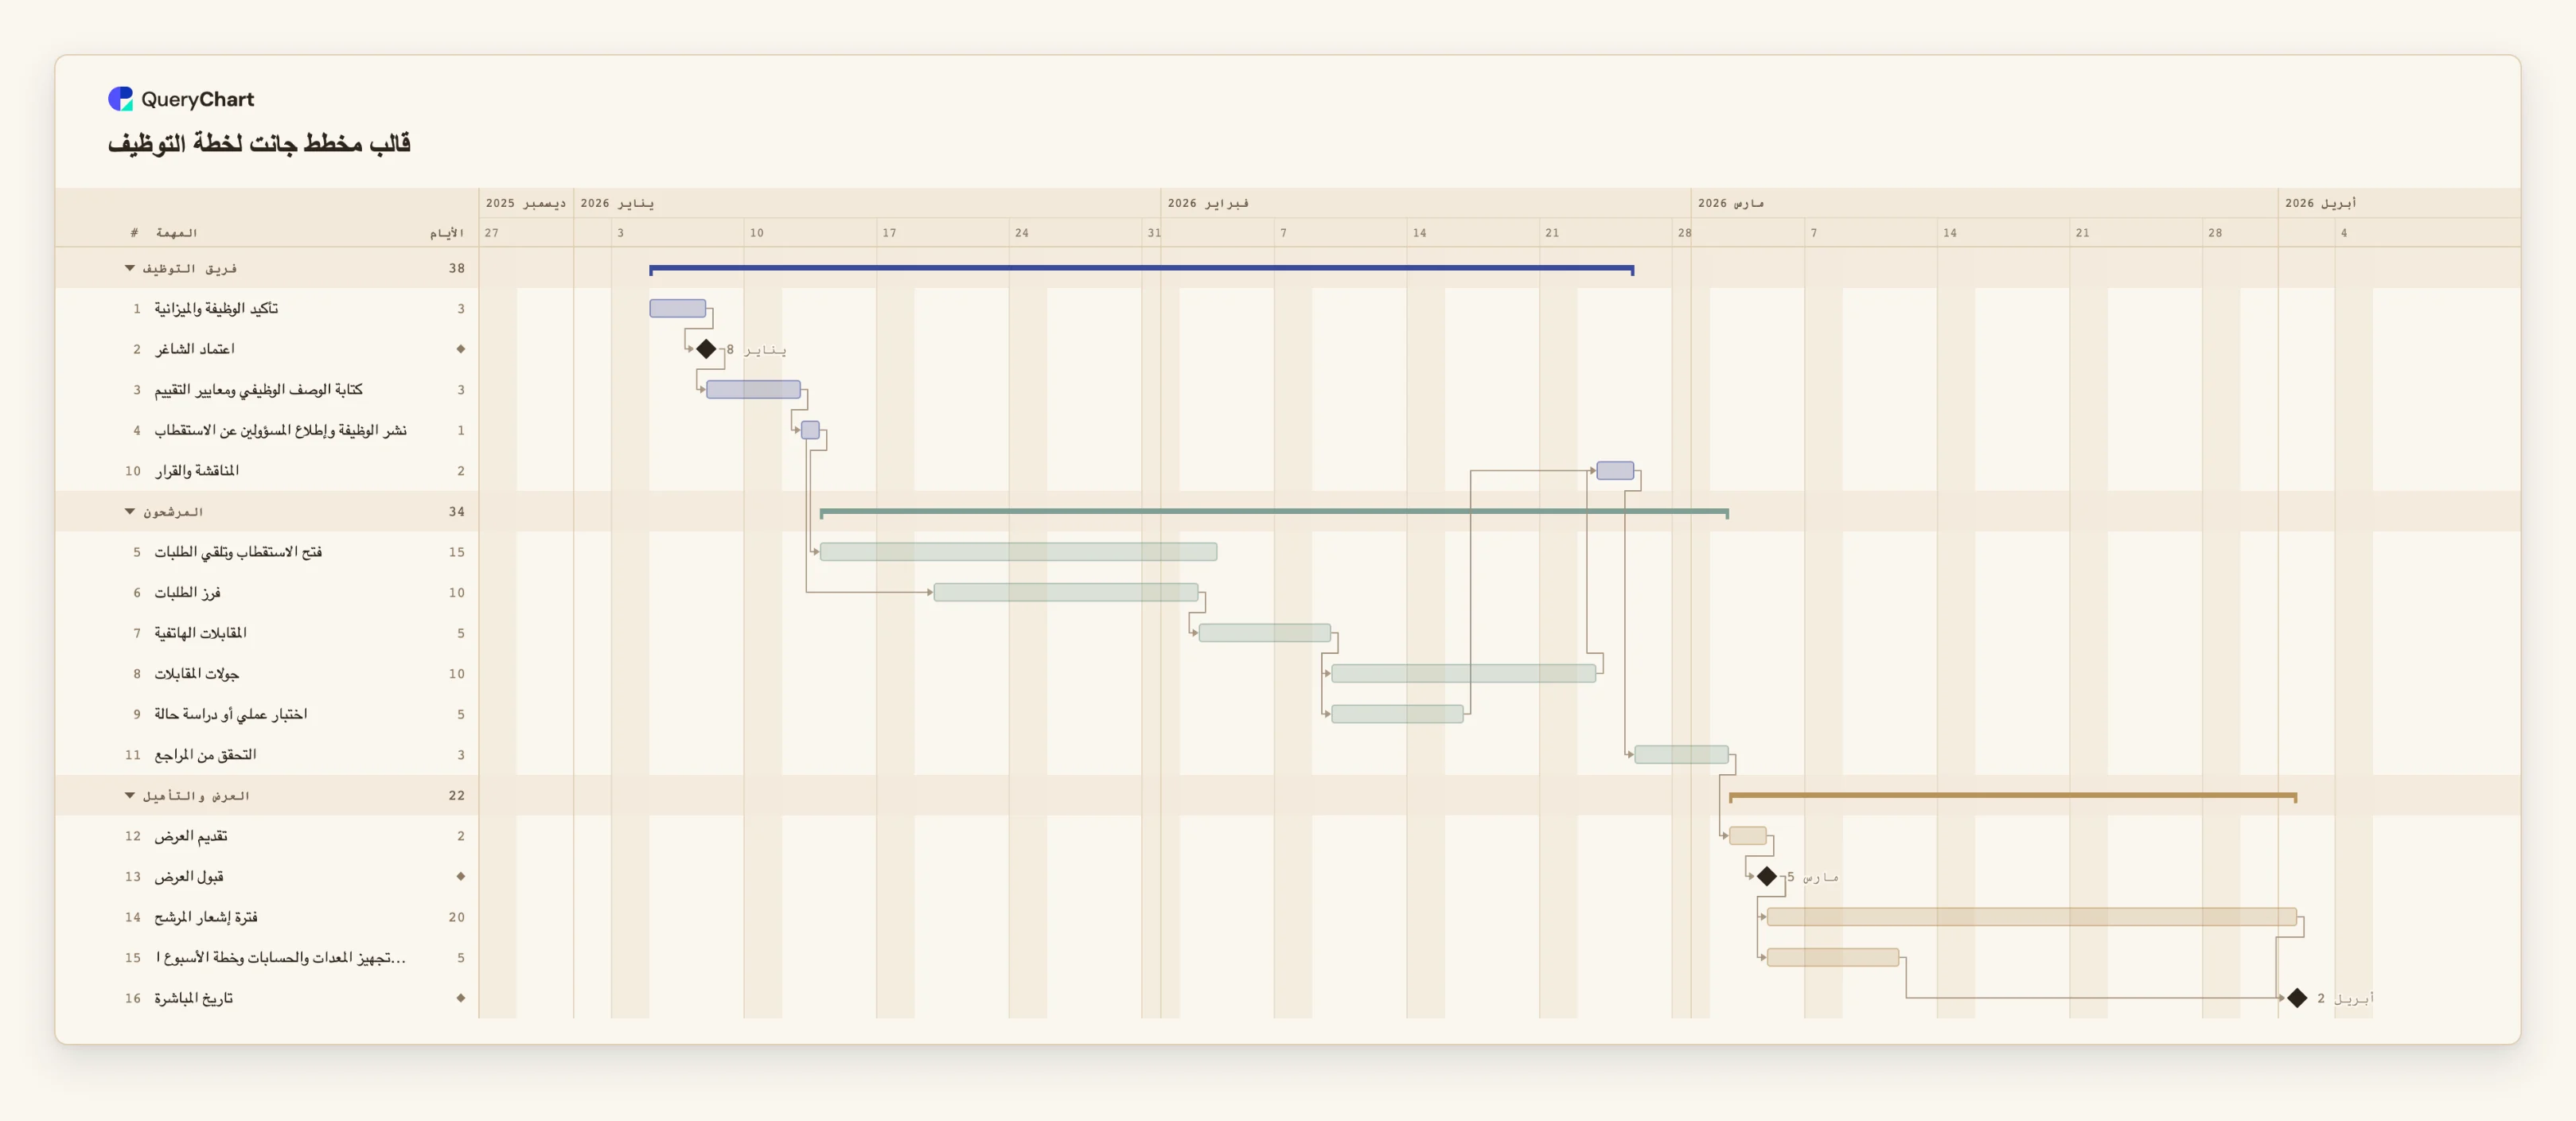The image size is (2576, 1121).
Task: Select the تجهيز المعدات والحسابات task bar
Action: pyautogui.click(x=1833, y=957)
